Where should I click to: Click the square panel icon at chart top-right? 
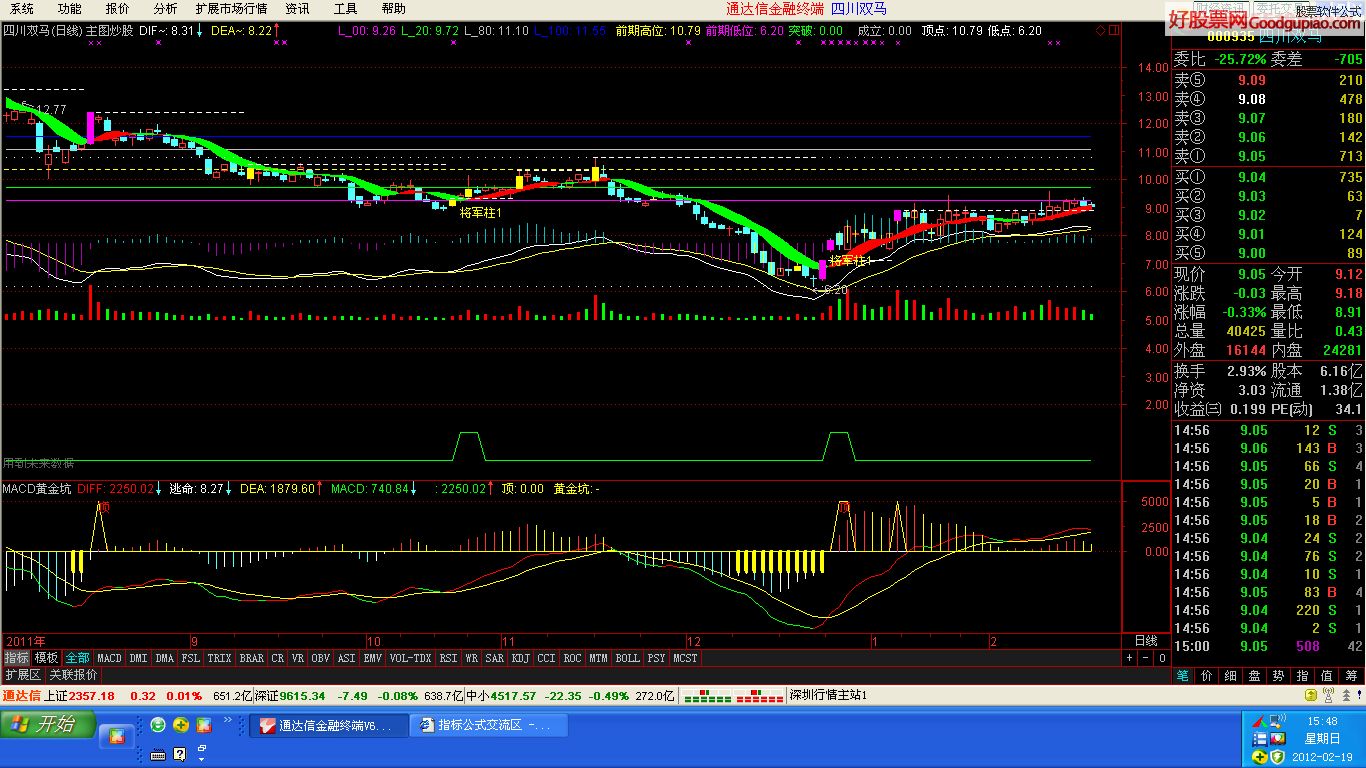point(1113,31)
